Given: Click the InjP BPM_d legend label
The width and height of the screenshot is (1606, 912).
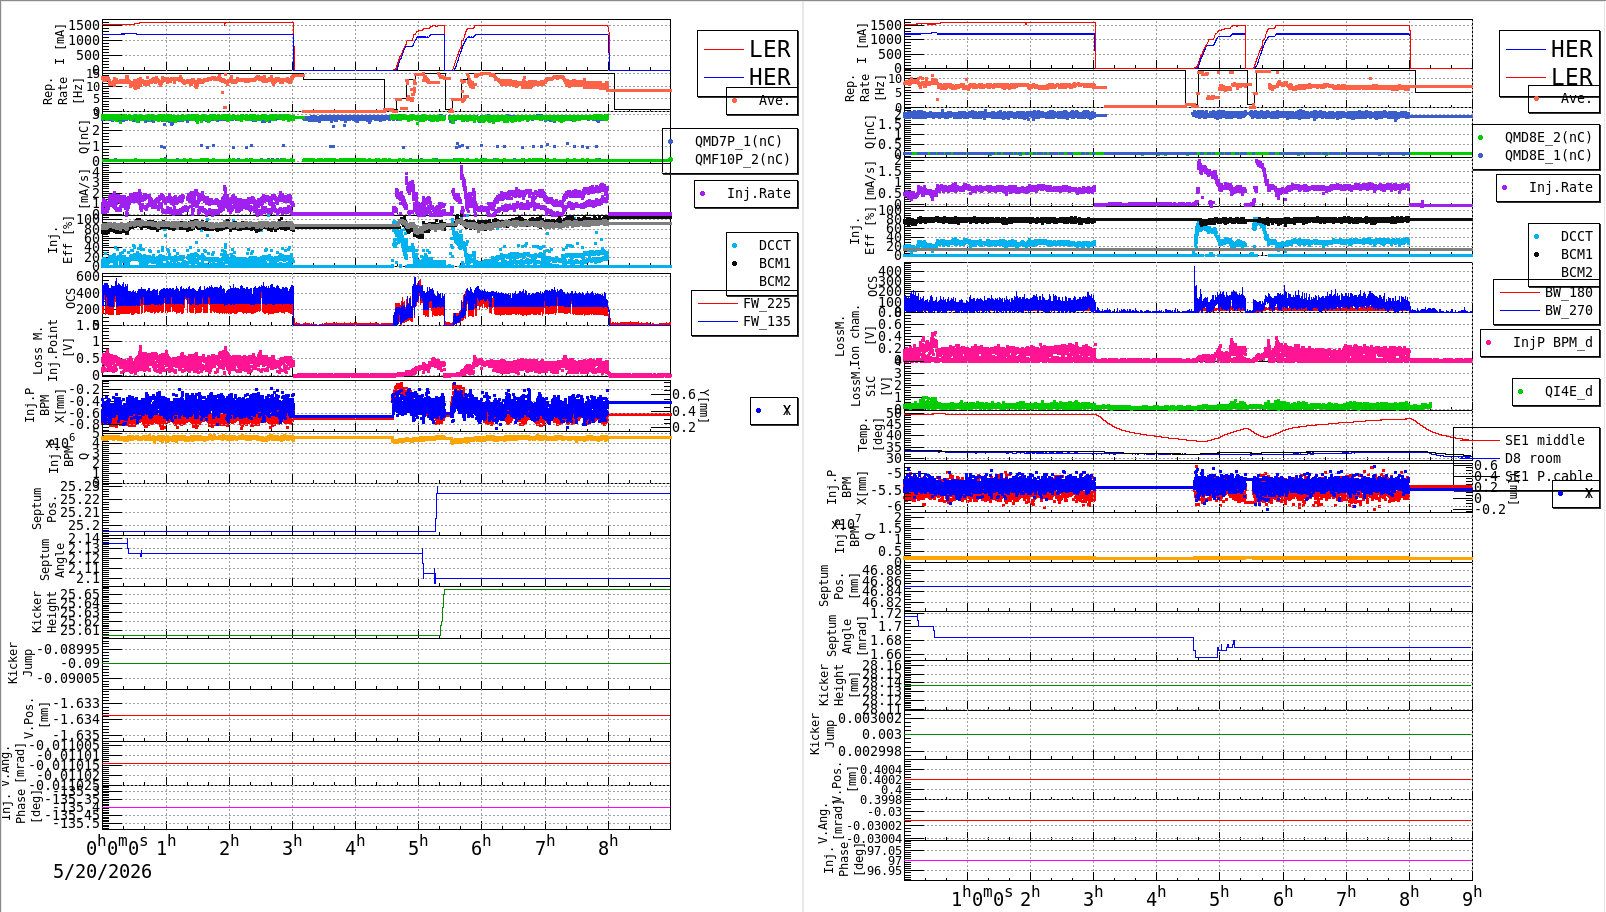Looking at the screenshot, I should [1552, 342].
